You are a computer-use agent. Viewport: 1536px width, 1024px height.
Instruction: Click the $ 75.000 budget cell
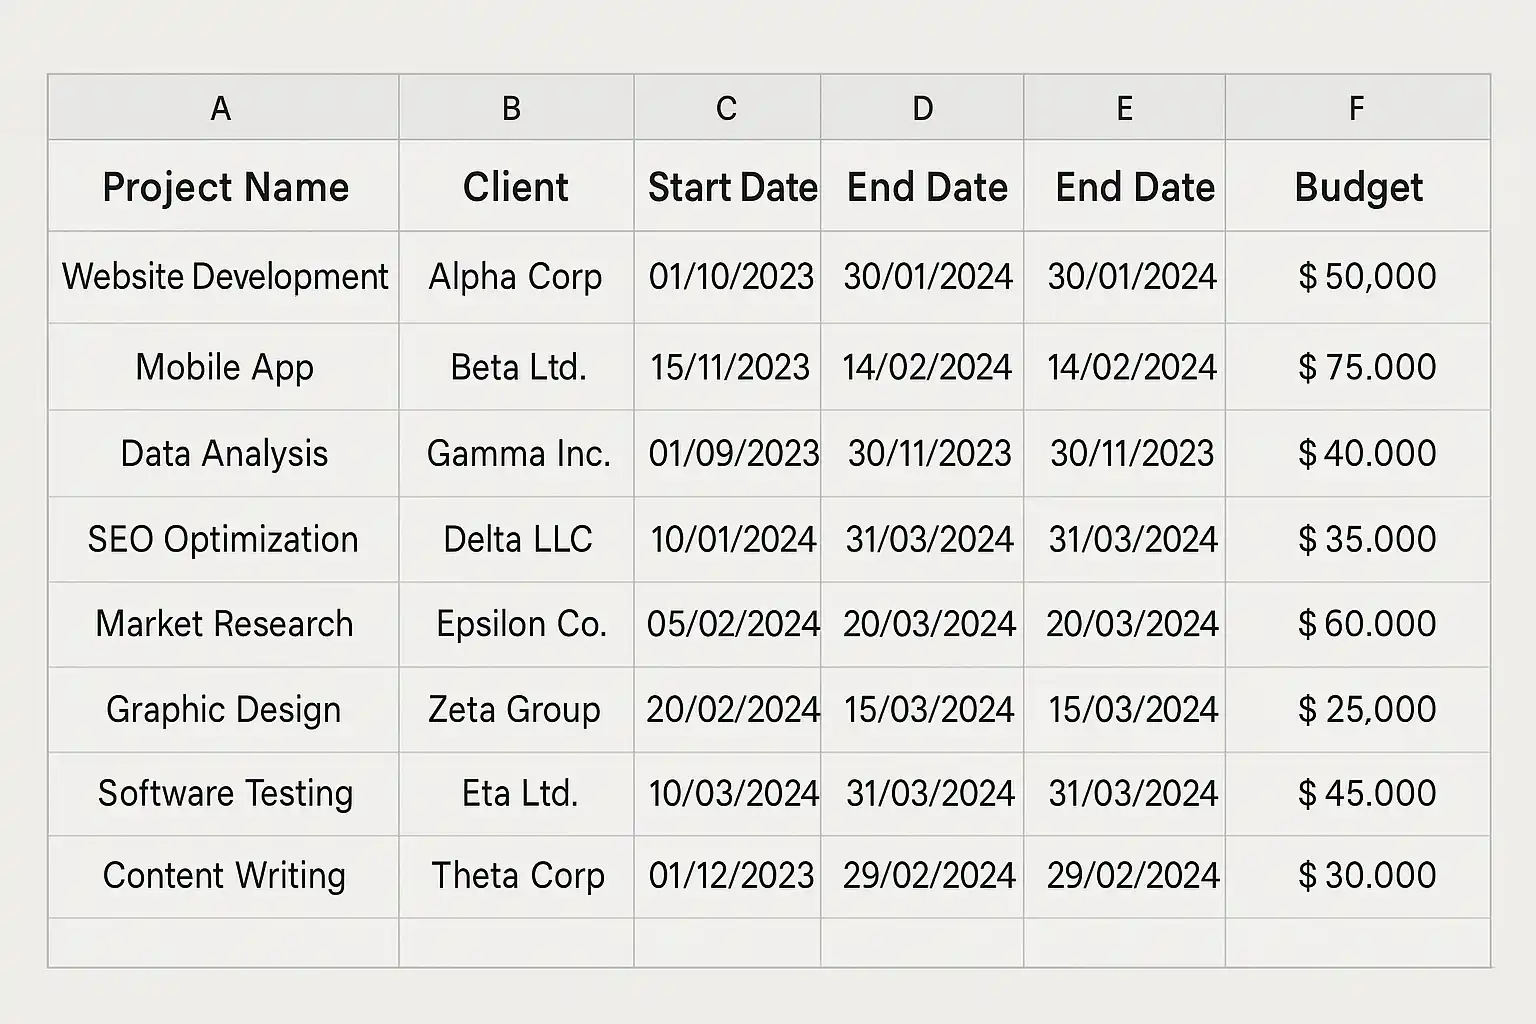1357,367
